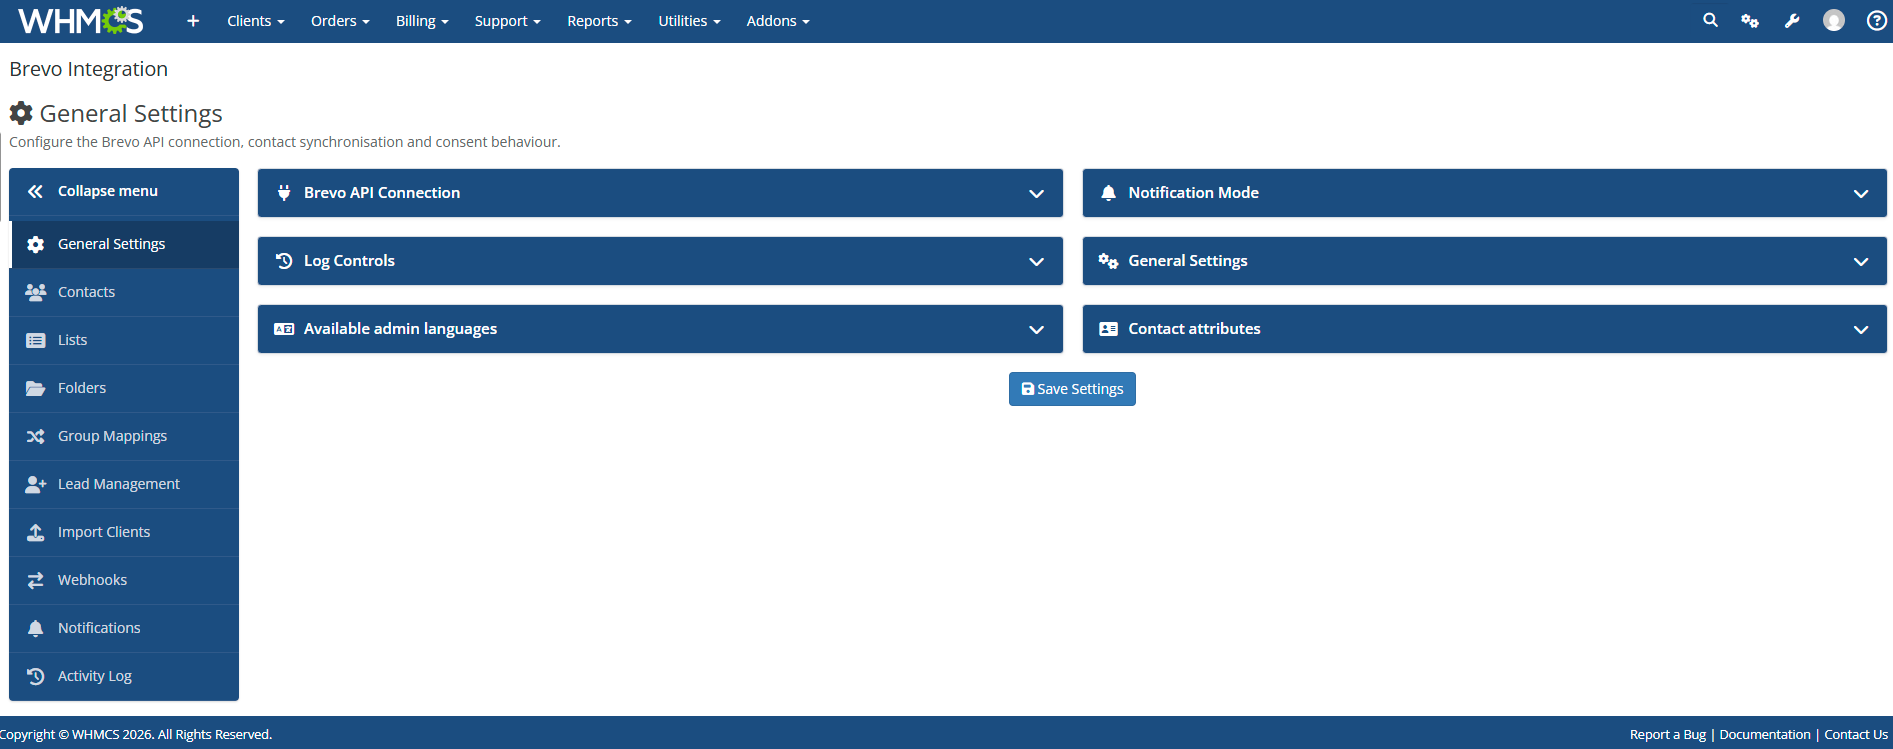The image size is (1893, 749).
Task: Click the Contact attributes panel title
Action: pyautogui.click(x=1194, y=329)
